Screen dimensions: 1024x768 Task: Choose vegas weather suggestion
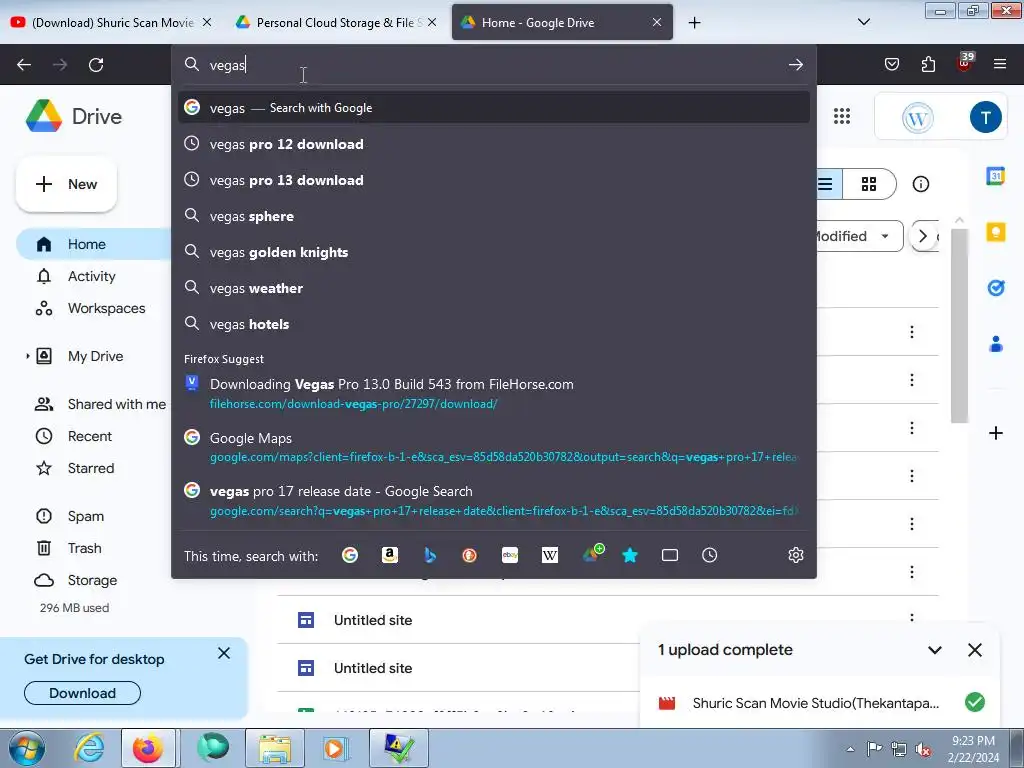493,288
